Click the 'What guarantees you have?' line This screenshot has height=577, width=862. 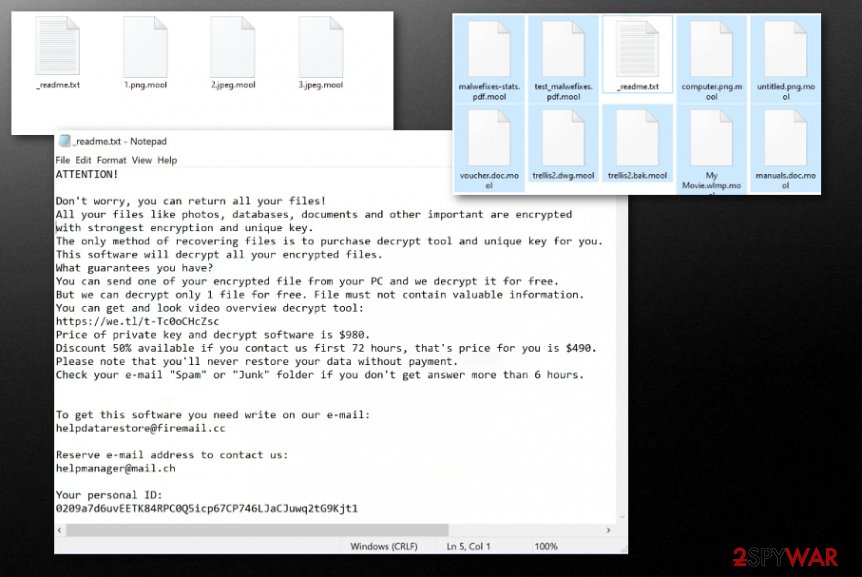click(134, 268)
